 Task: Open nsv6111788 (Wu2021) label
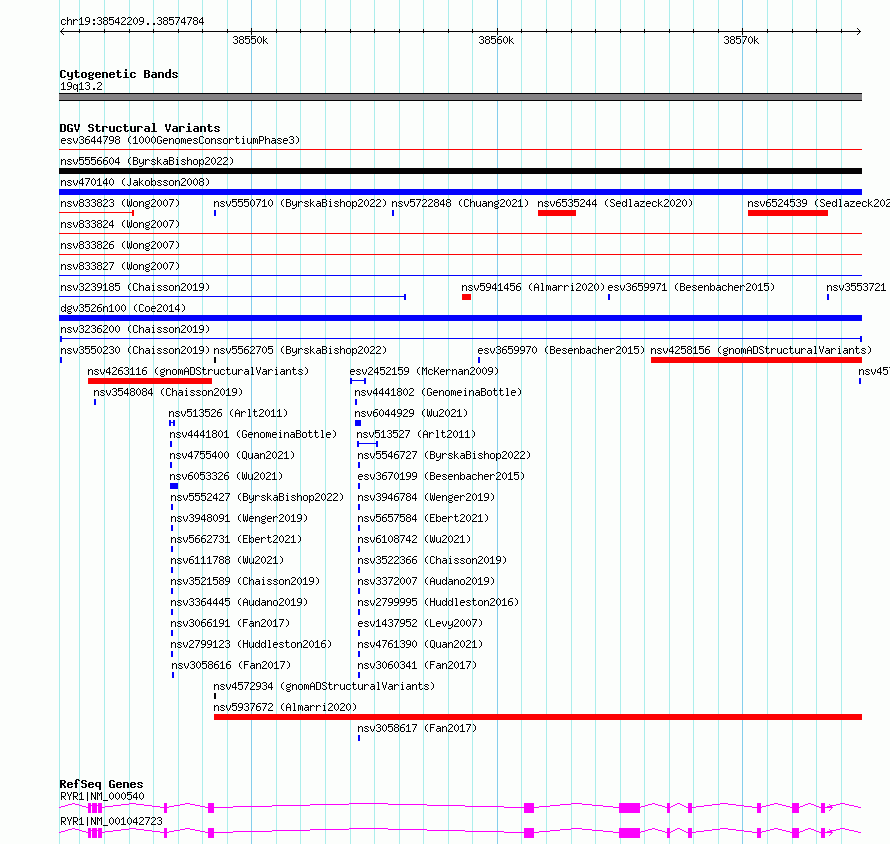click(x=227, y=560)
